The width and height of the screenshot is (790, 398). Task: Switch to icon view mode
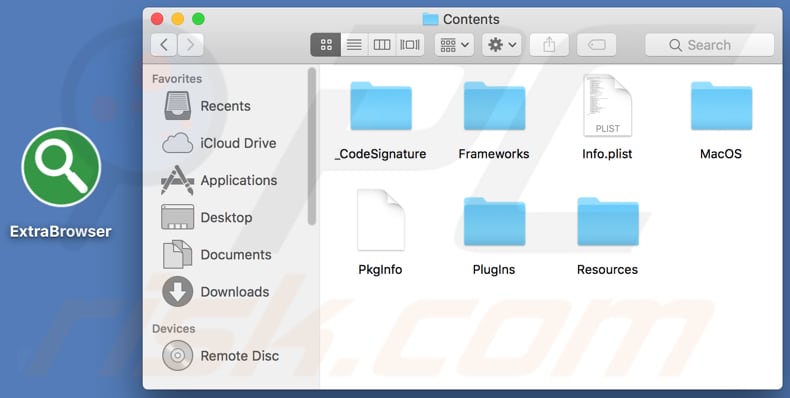pyautogui.click(x=326, y=45)
